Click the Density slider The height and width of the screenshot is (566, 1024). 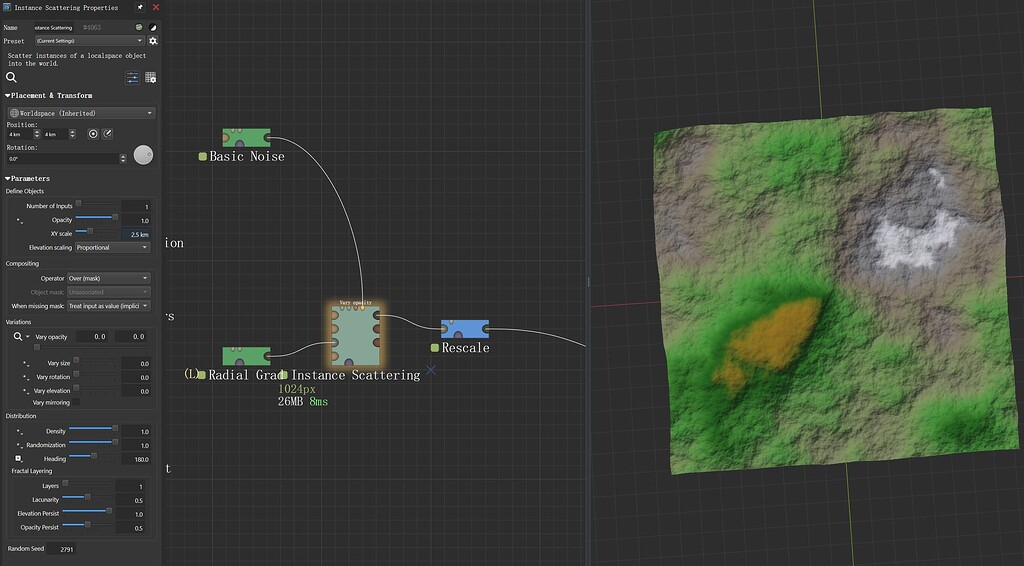click(x=92, y=430)
